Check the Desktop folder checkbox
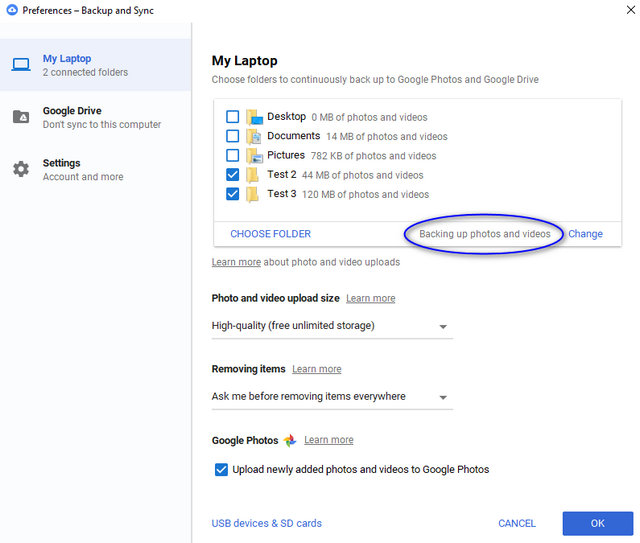Viewport: 640px width, 543px height. coord(233,117)
